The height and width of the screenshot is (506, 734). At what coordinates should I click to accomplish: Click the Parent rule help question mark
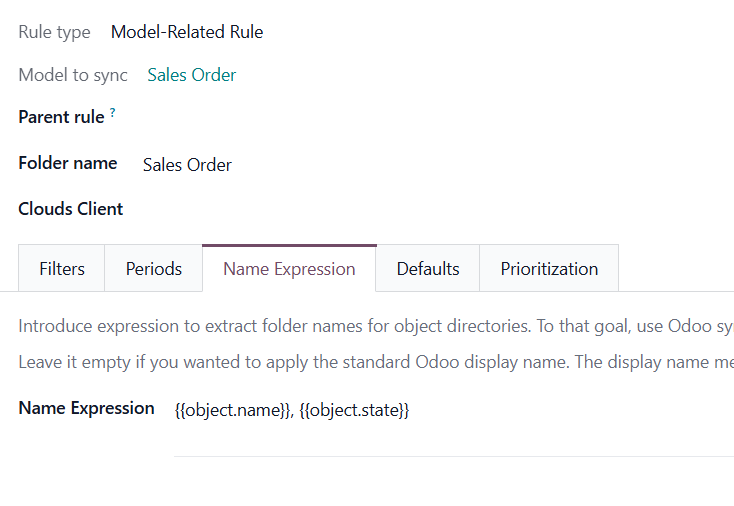point(113,114)
